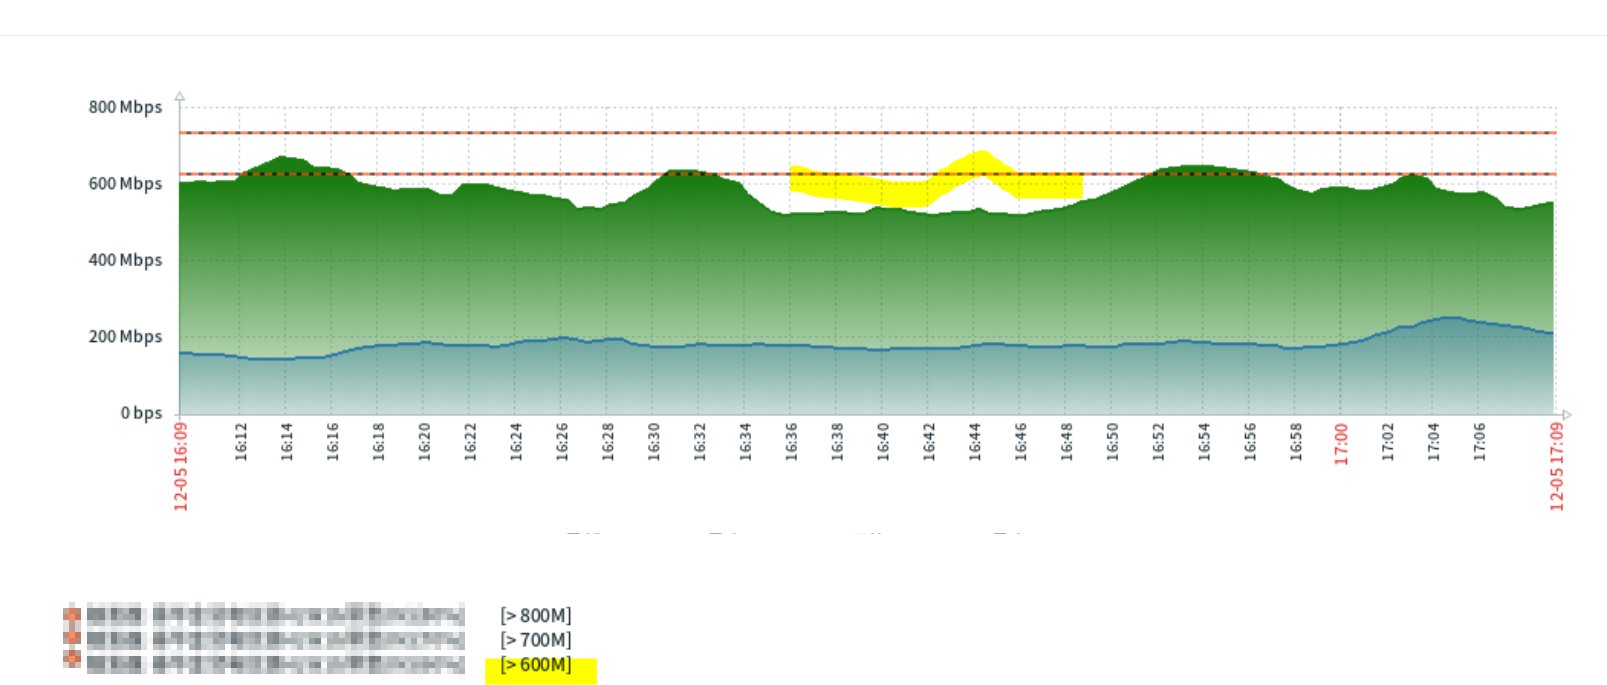Viewport: 1607px width, 685px height.
Task: Select the 16:30 tick on the time axis
Action: (654, 441)
